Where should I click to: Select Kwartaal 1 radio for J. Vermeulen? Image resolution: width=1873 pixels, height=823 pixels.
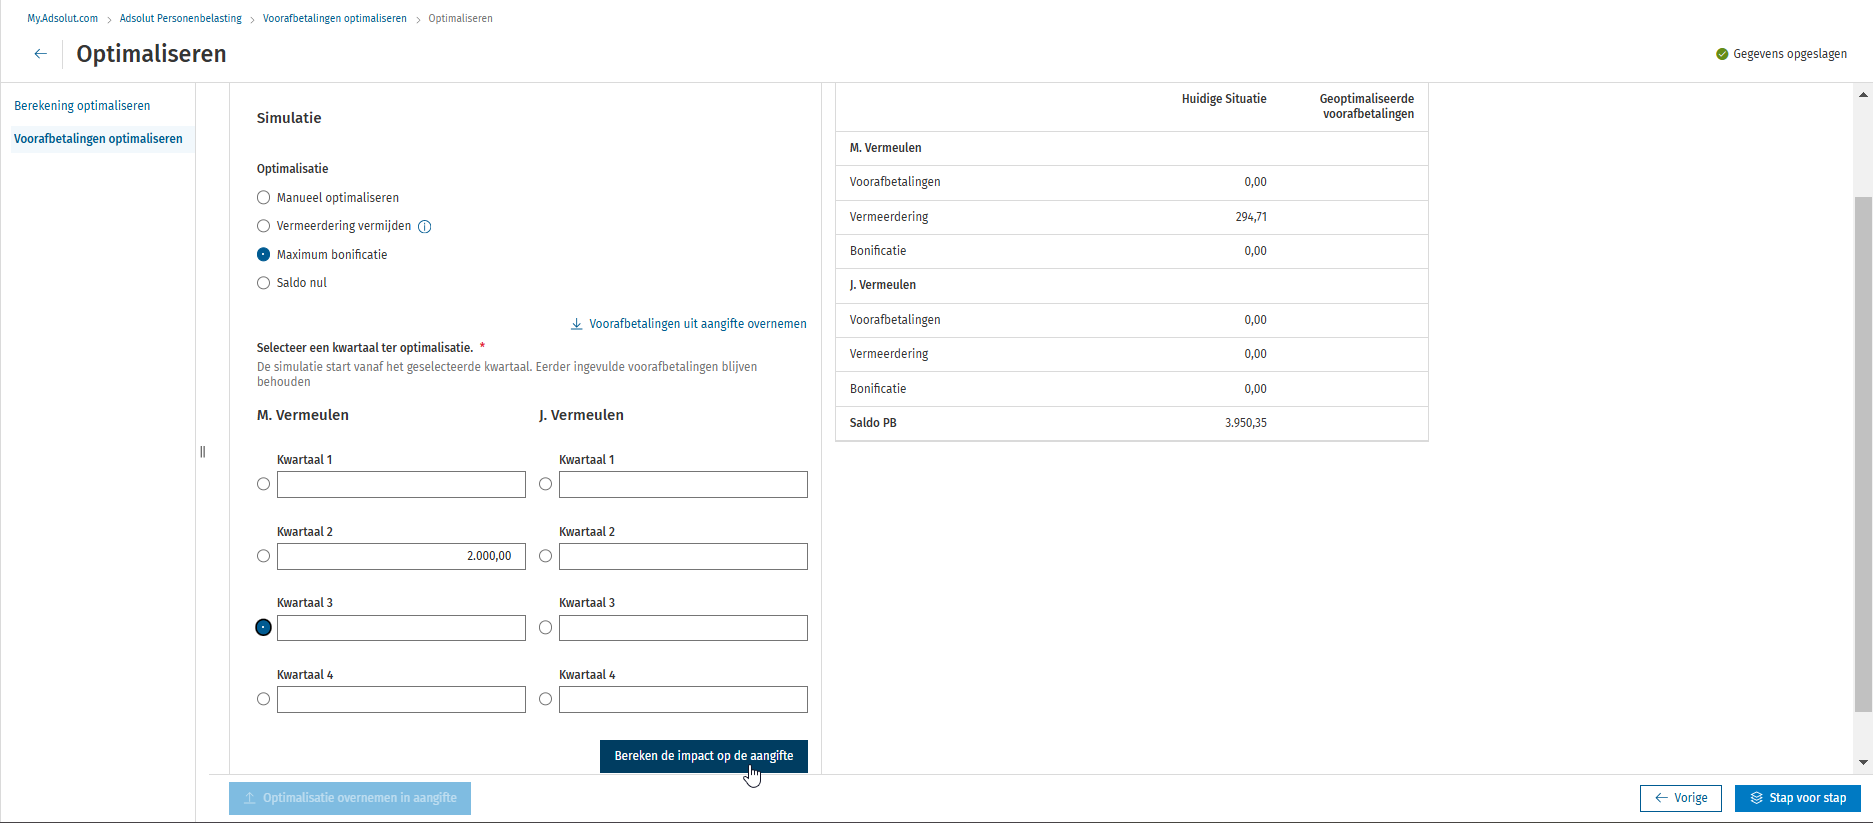[545, 484]
